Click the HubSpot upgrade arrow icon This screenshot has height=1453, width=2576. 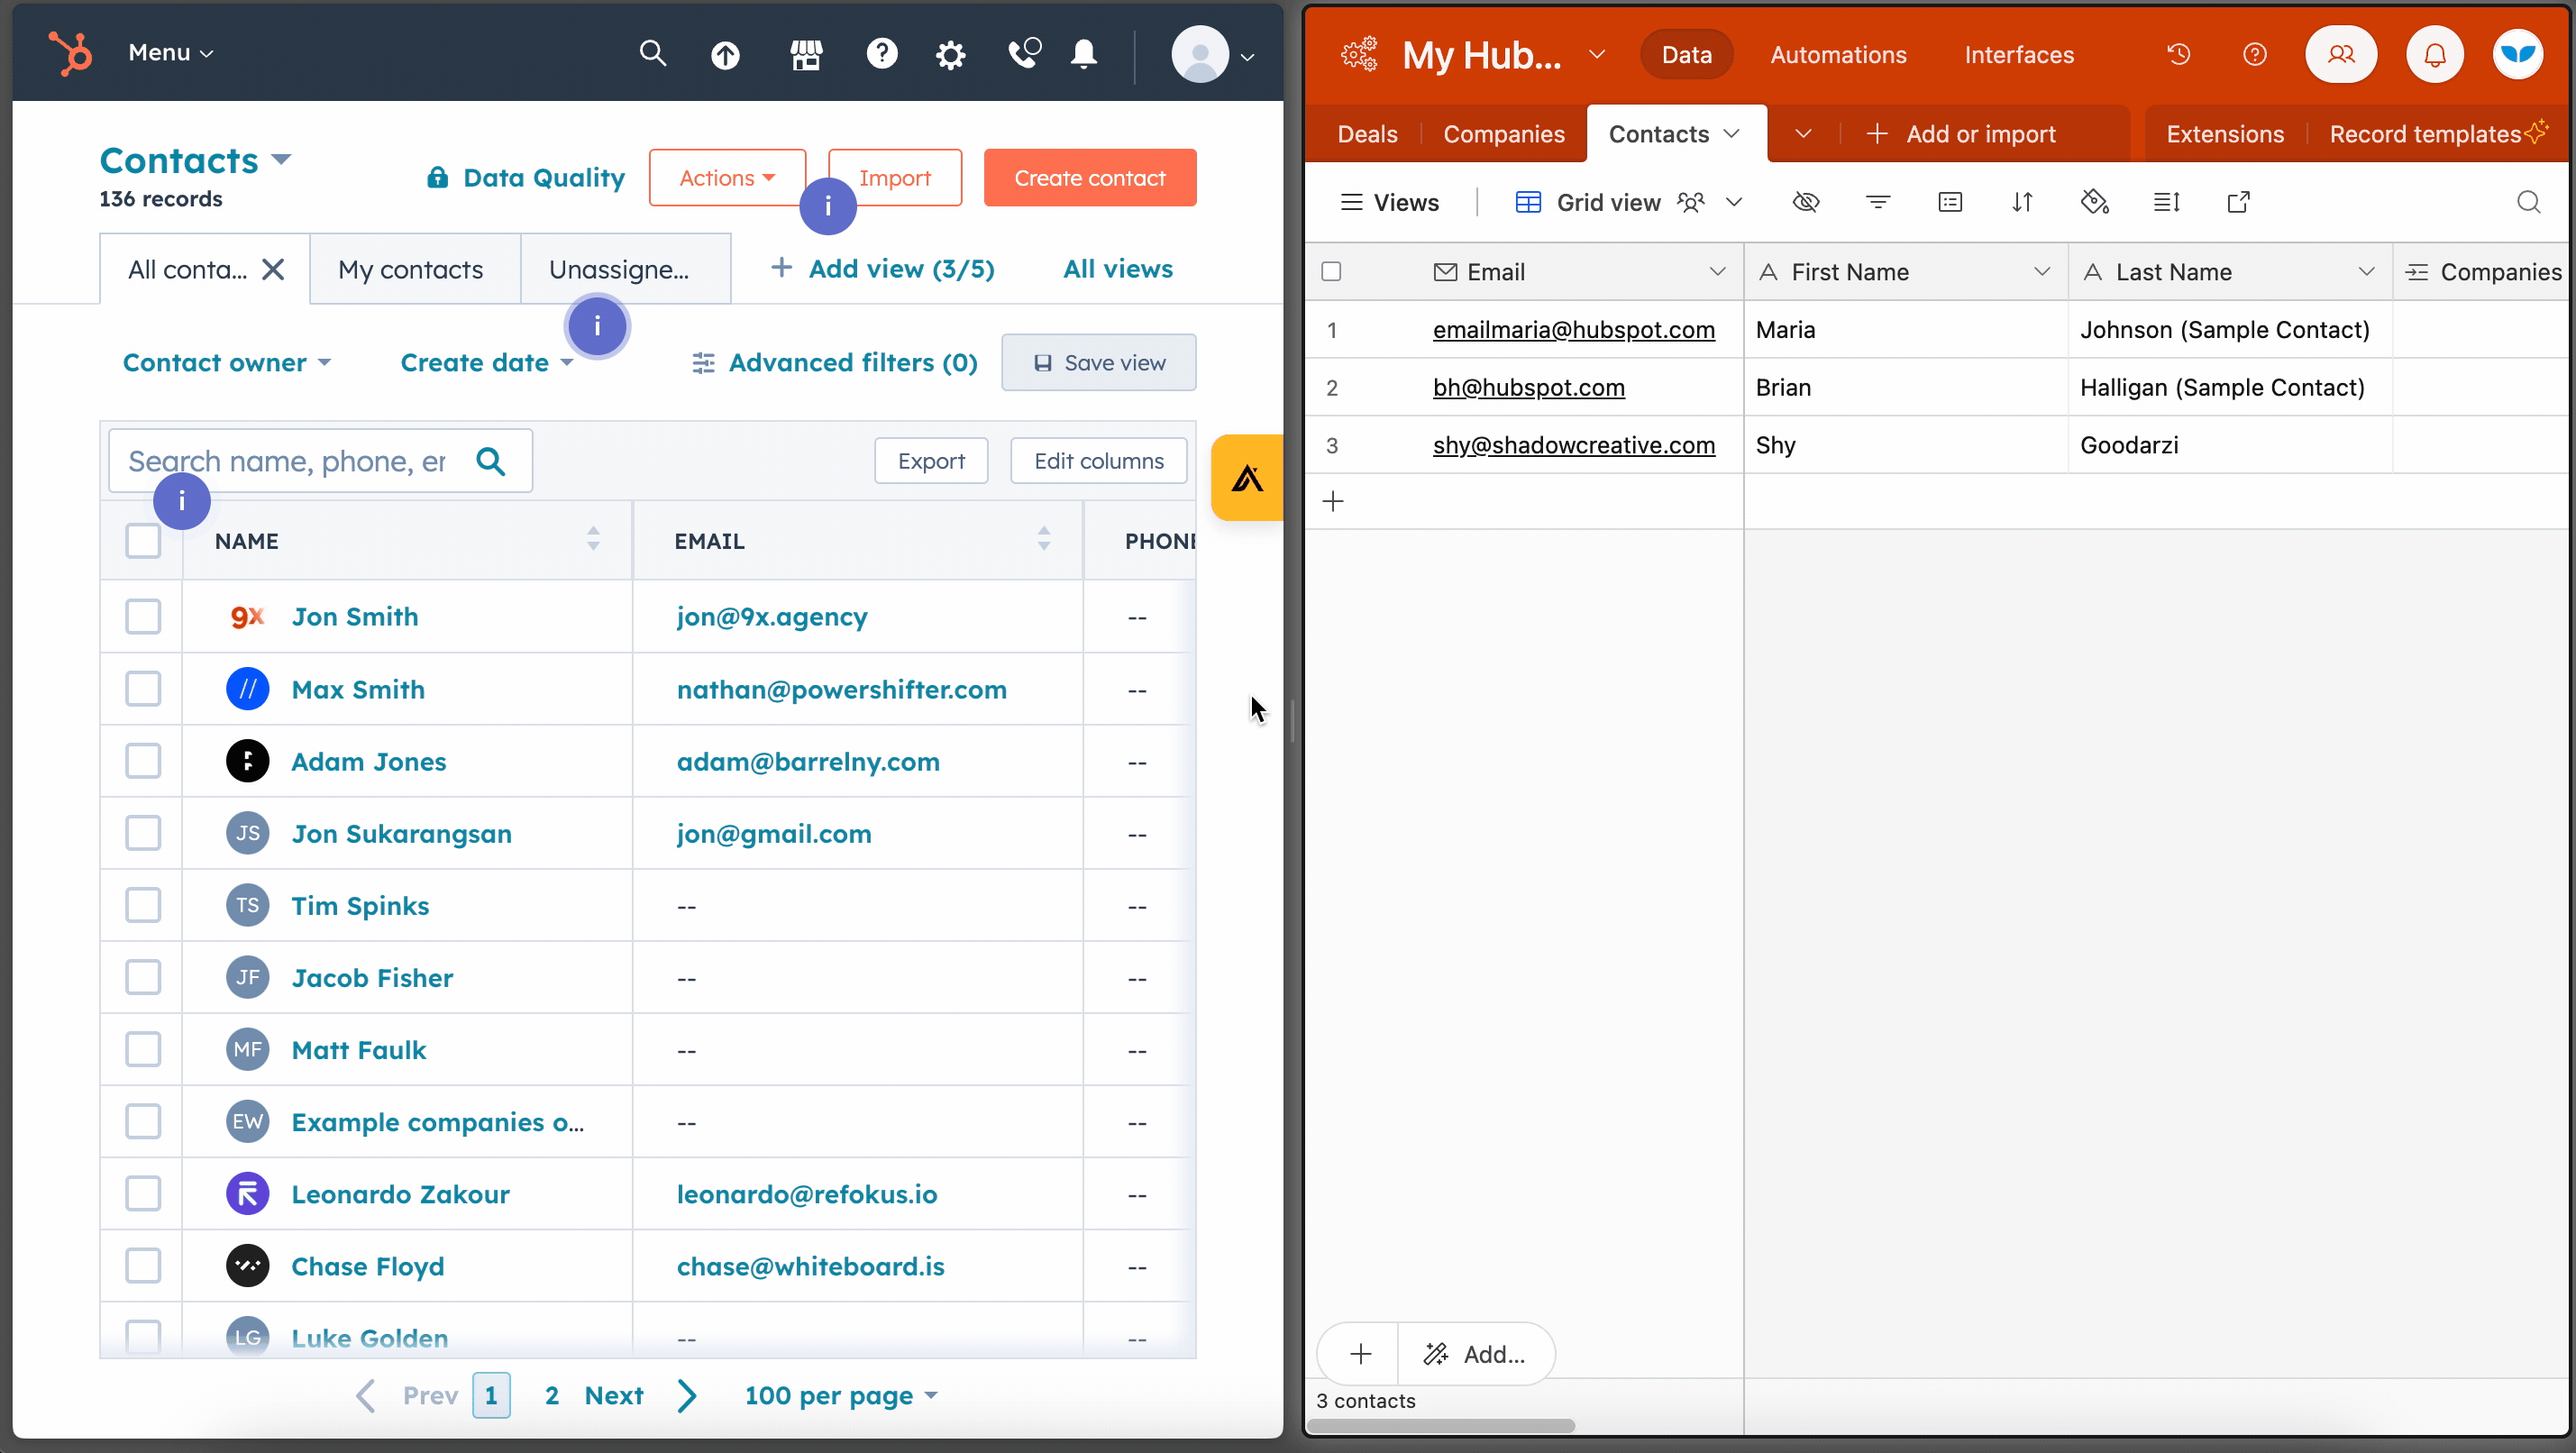[725, 54]
